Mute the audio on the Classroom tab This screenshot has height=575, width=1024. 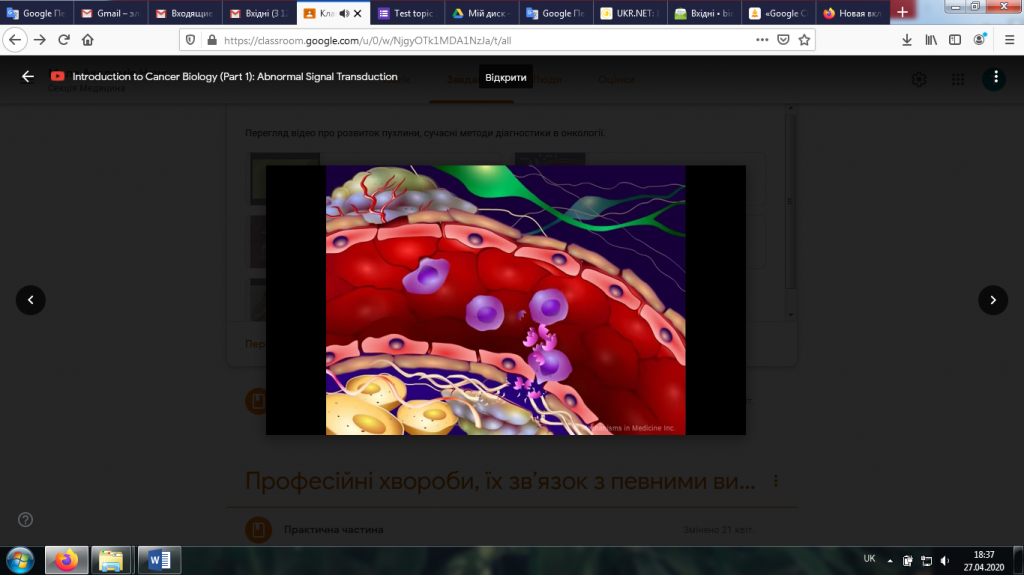344,13
